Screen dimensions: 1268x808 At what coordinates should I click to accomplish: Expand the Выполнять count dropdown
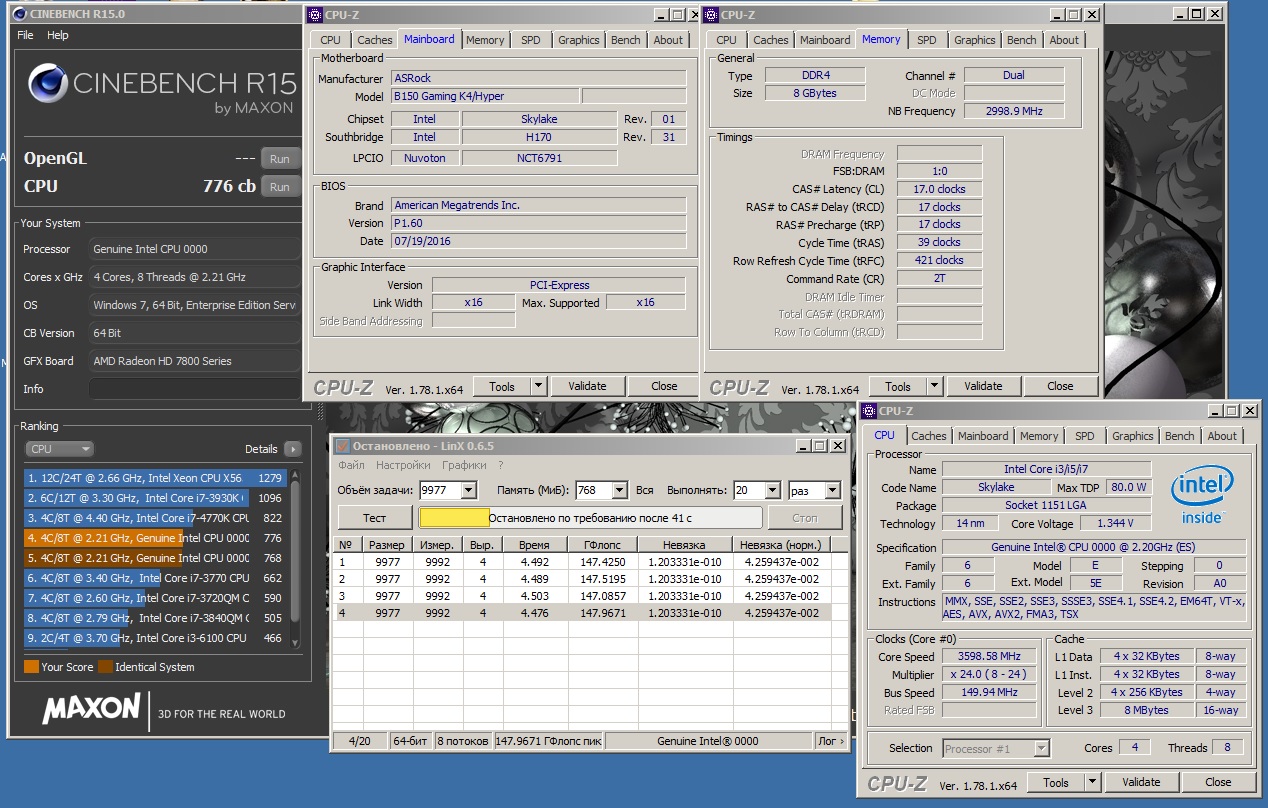pos(772,490)
